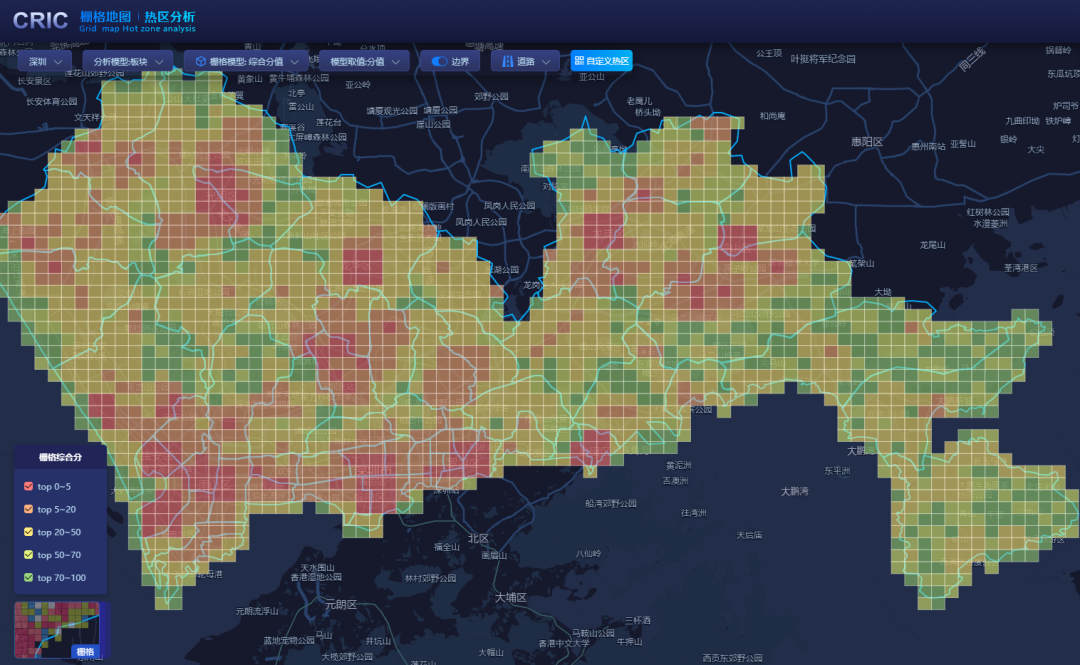Click the 栅格综合分 legend header
The height and width of the screenshot is (665, 1080).
point(60,457)
